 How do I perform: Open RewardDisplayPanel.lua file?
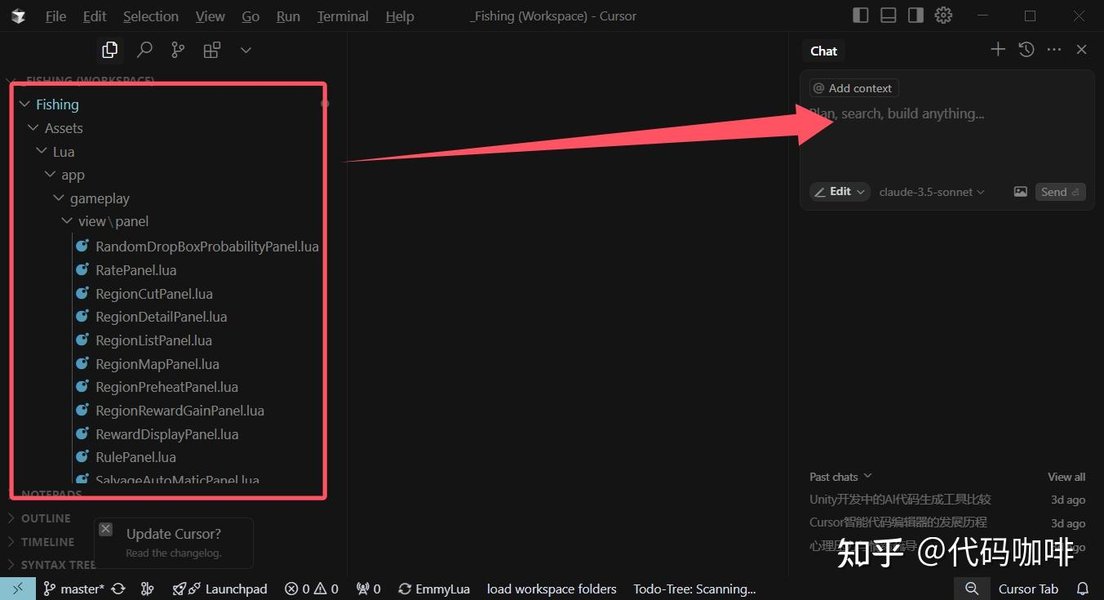(169, 435)
